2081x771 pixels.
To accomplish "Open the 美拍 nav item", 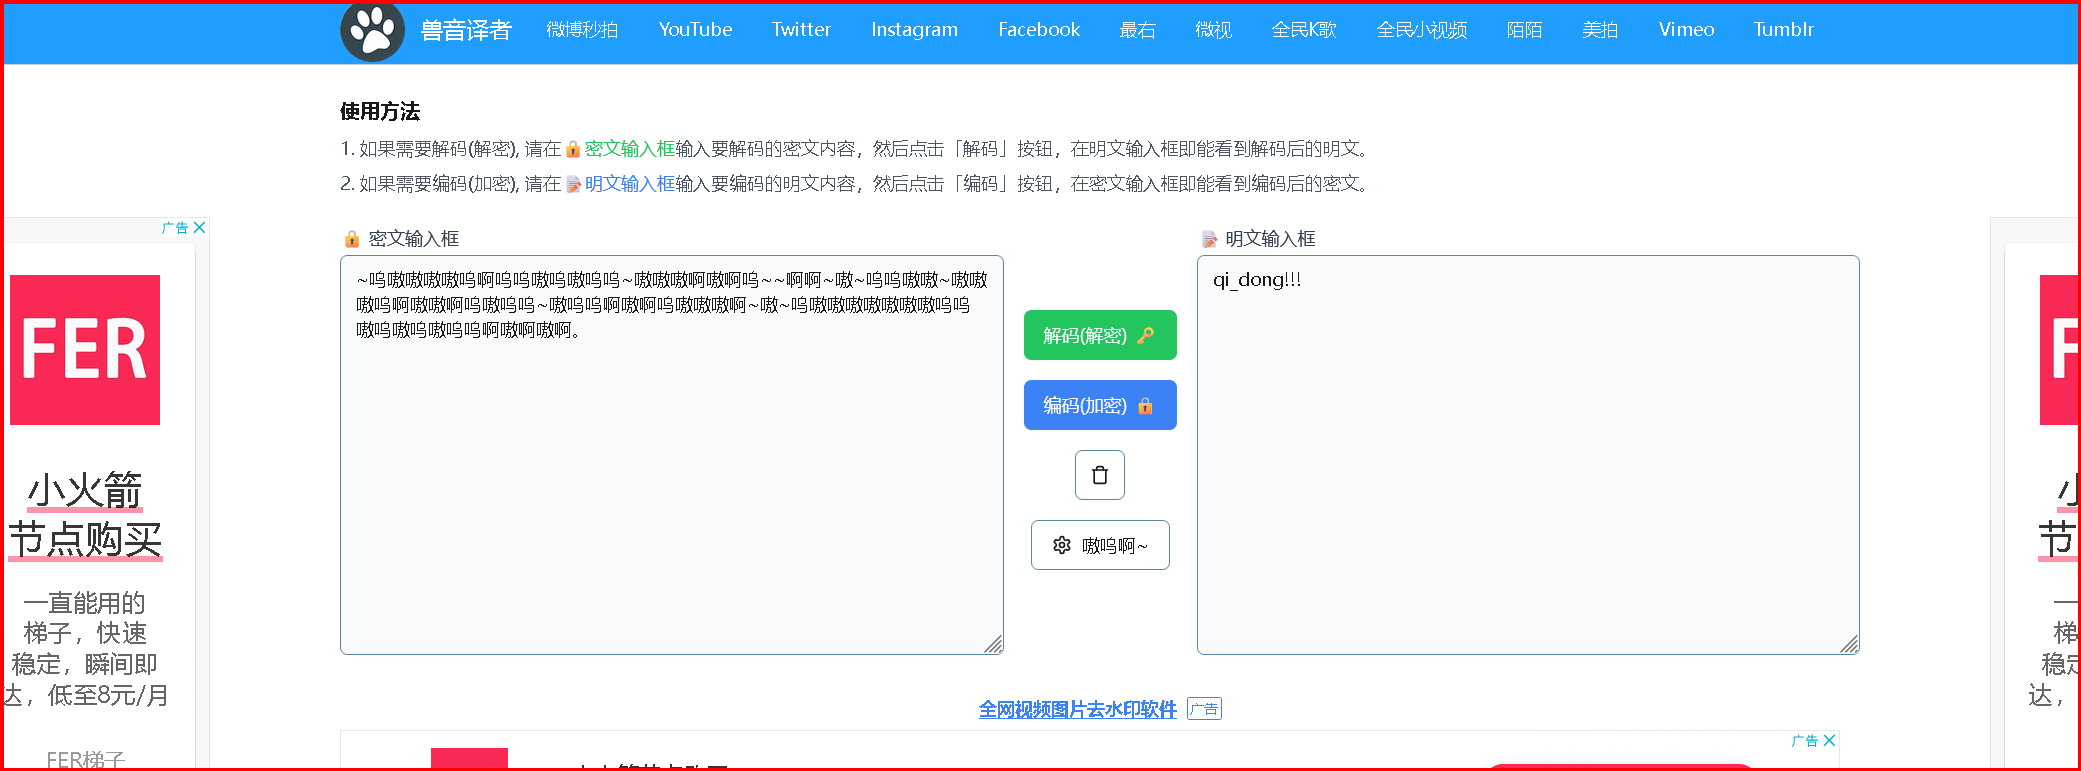I will click(1600, 30).
